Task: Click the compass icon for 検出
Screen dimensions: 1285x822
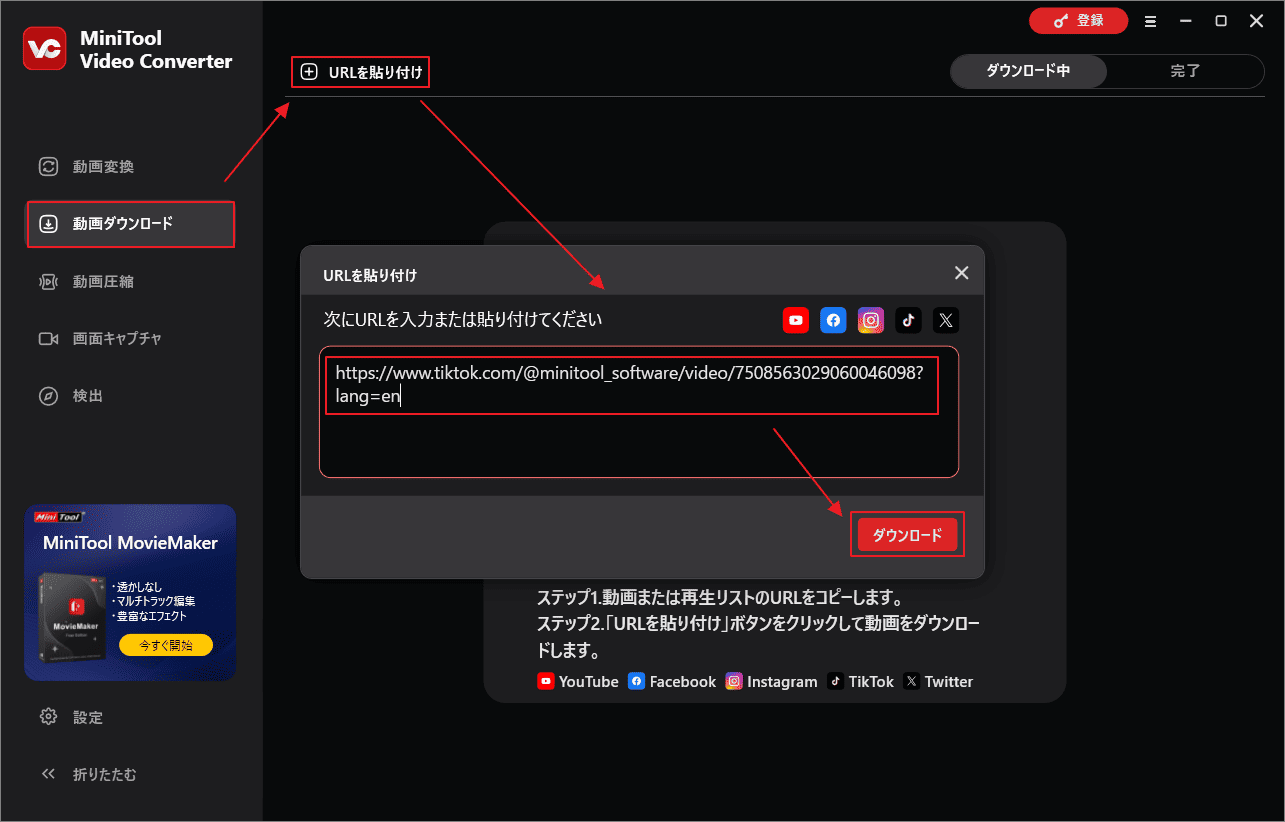Action: [48, 396]
